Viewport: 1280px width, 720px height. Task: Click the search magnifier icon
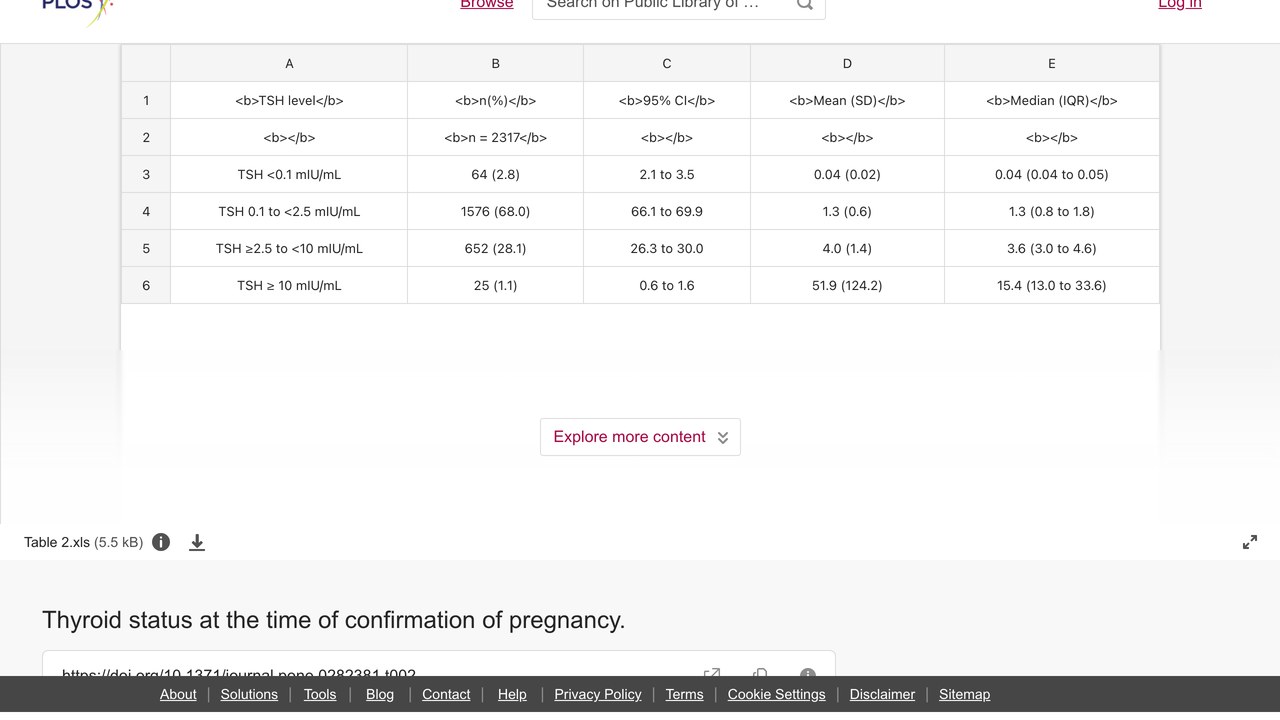click(x=804, y=5)
